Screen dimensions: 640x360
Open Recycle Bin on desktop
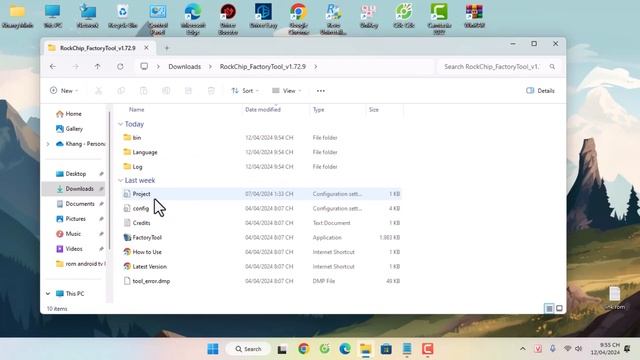click(122, 16)
